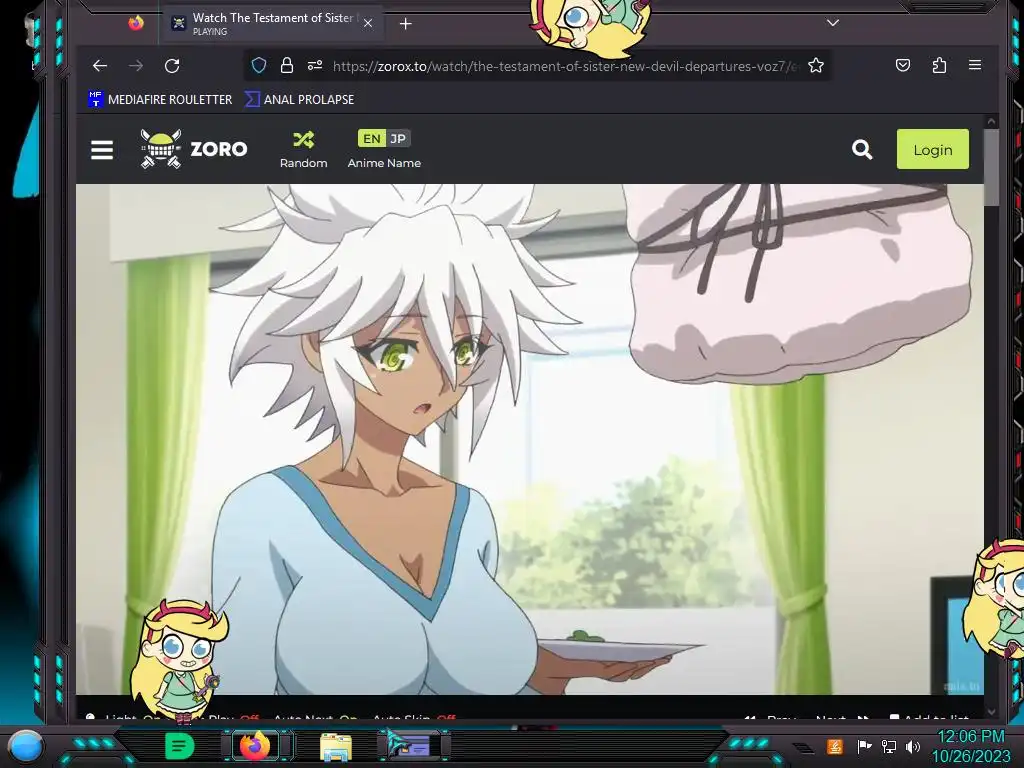The height and width of the screenshot is (768, 1024).
Task: Select Firefox in the taskbar
Action: coord(255,745)
